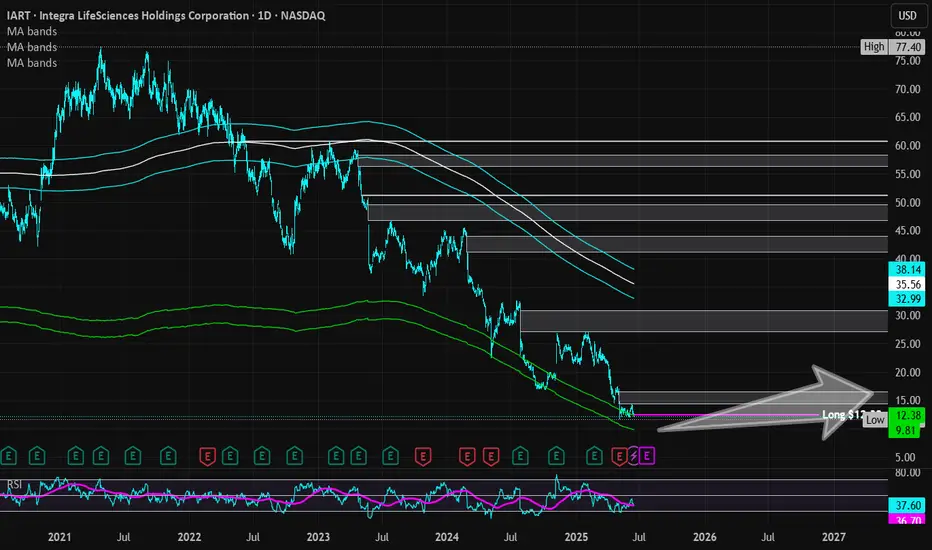The image size is (932, 550).
Task: Click the 70.00 price axis label
Action: pos(908,89)
